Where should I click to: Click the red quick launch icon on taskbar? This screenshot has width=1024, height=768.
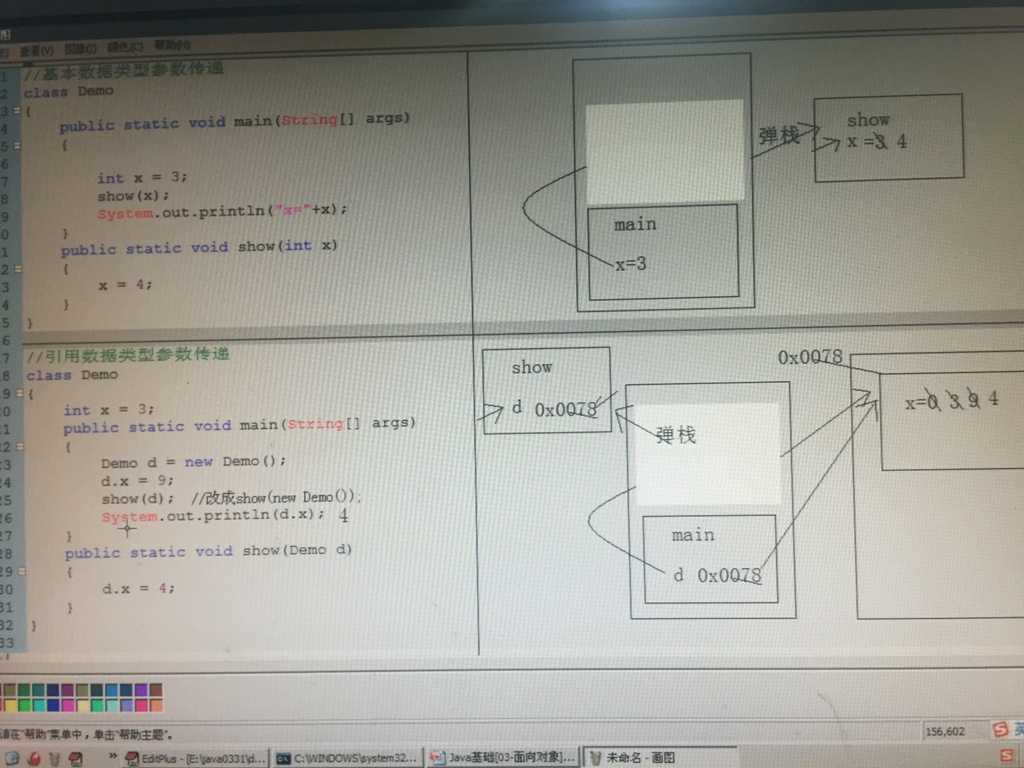(x=34, y=759)
